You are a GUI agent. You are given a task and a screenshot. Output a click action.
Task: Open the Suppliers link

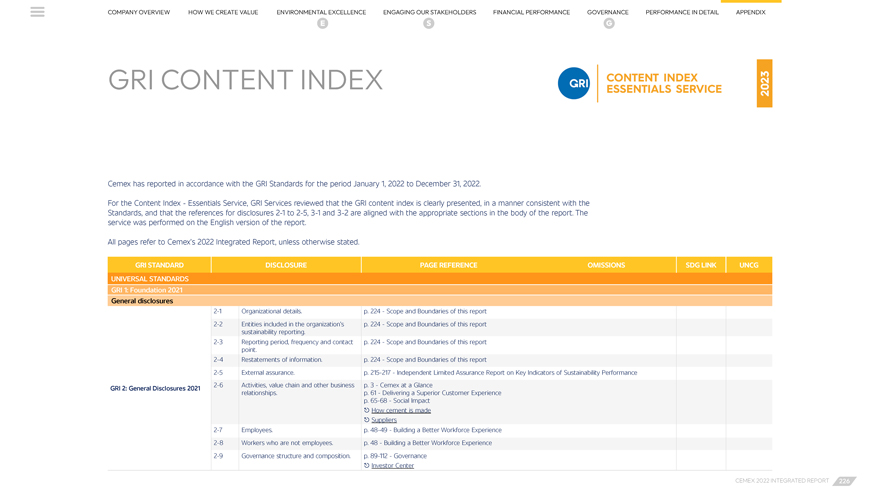[x=384, y=420]
